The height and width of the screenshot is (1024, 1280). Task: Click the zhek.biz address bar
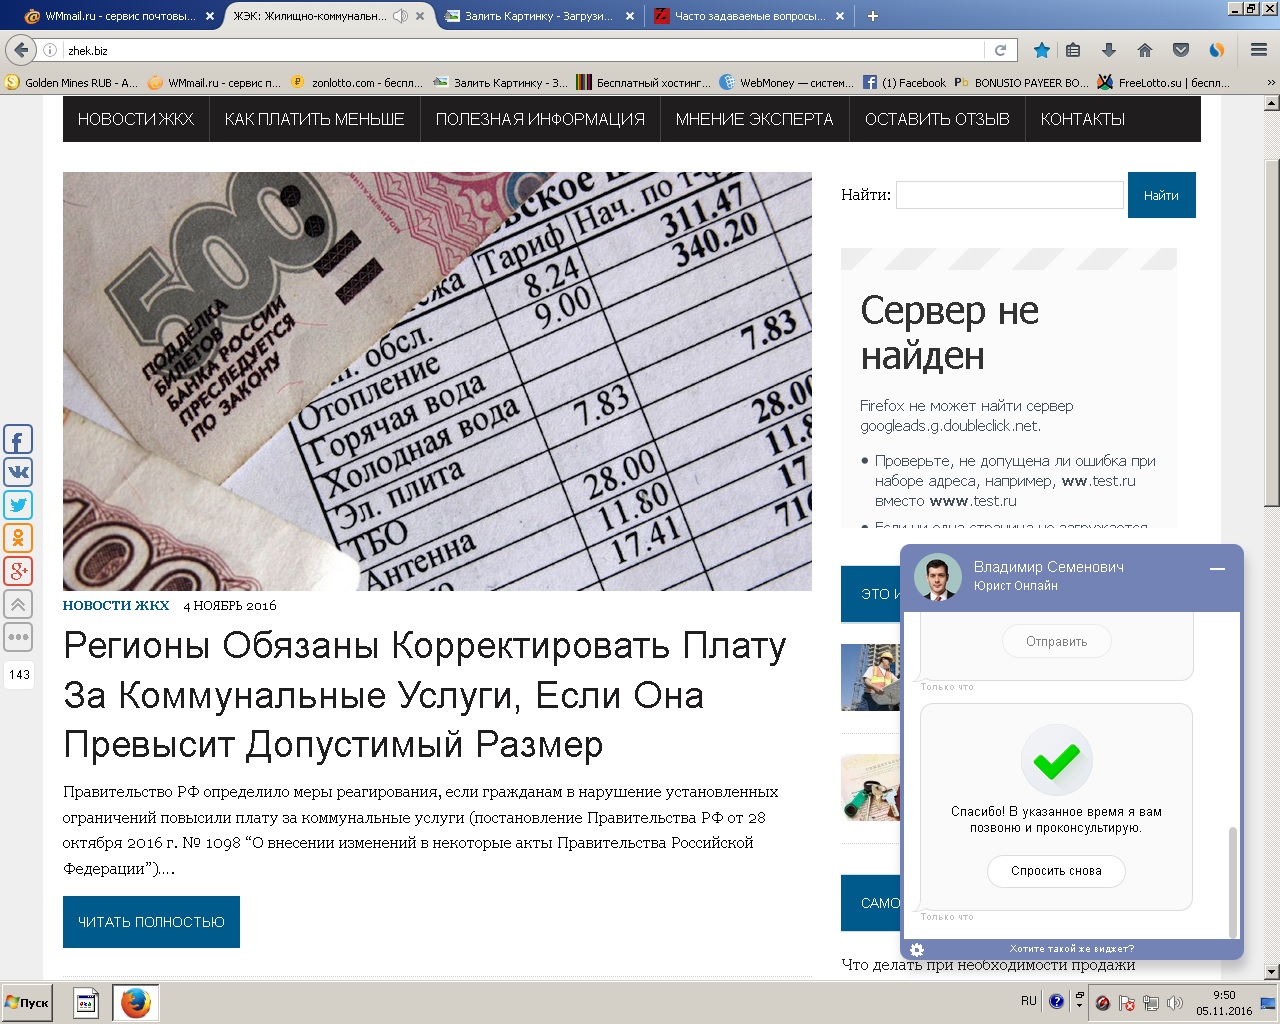pyautogui.click(x=520, y=50)
